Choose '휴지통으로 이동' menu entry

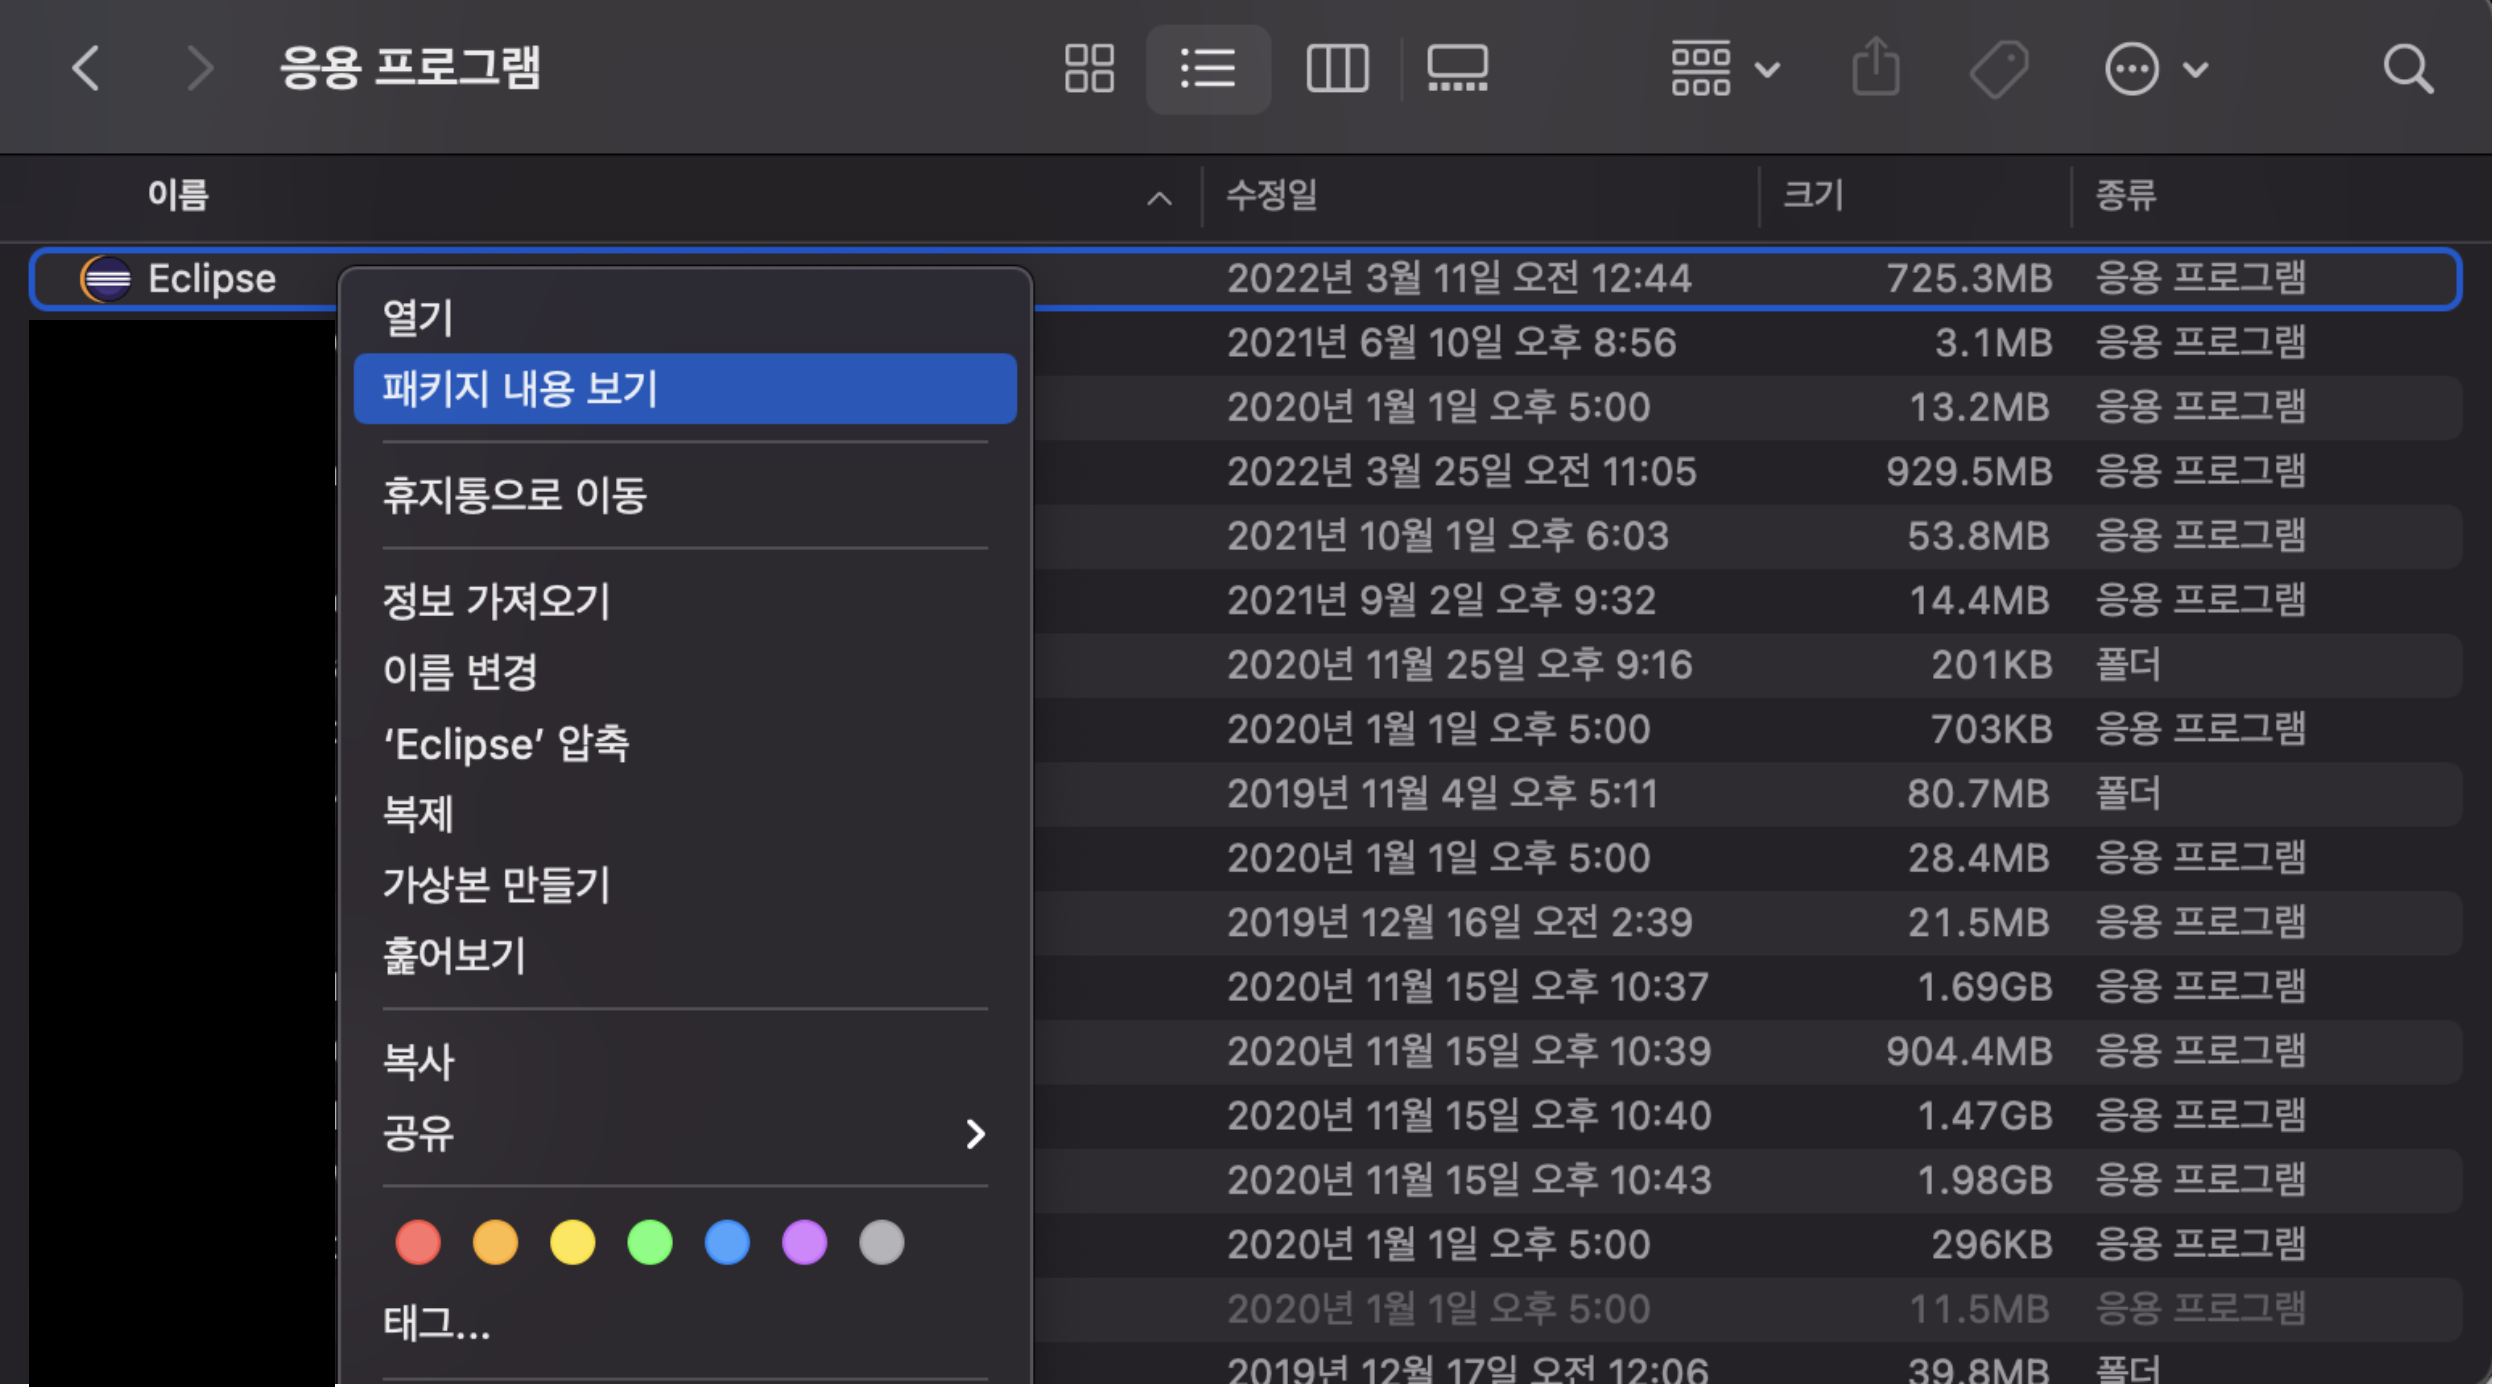point(515,496)
